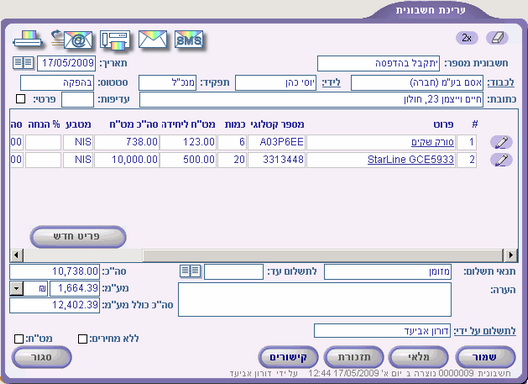528x384 pixels.
Task: Click the סגור close button
Action: [x=42, y=357]
